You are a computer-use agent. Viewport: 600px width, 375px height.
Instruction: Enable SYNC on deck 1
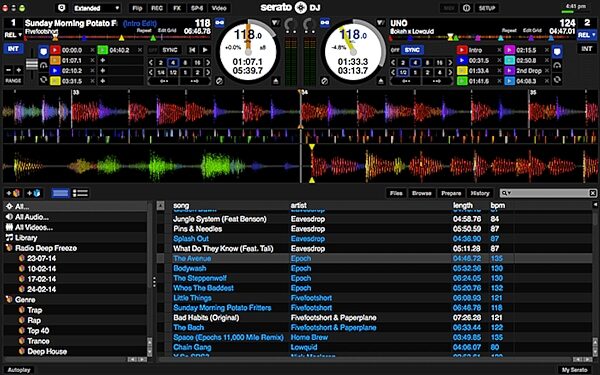click(170, 50)
